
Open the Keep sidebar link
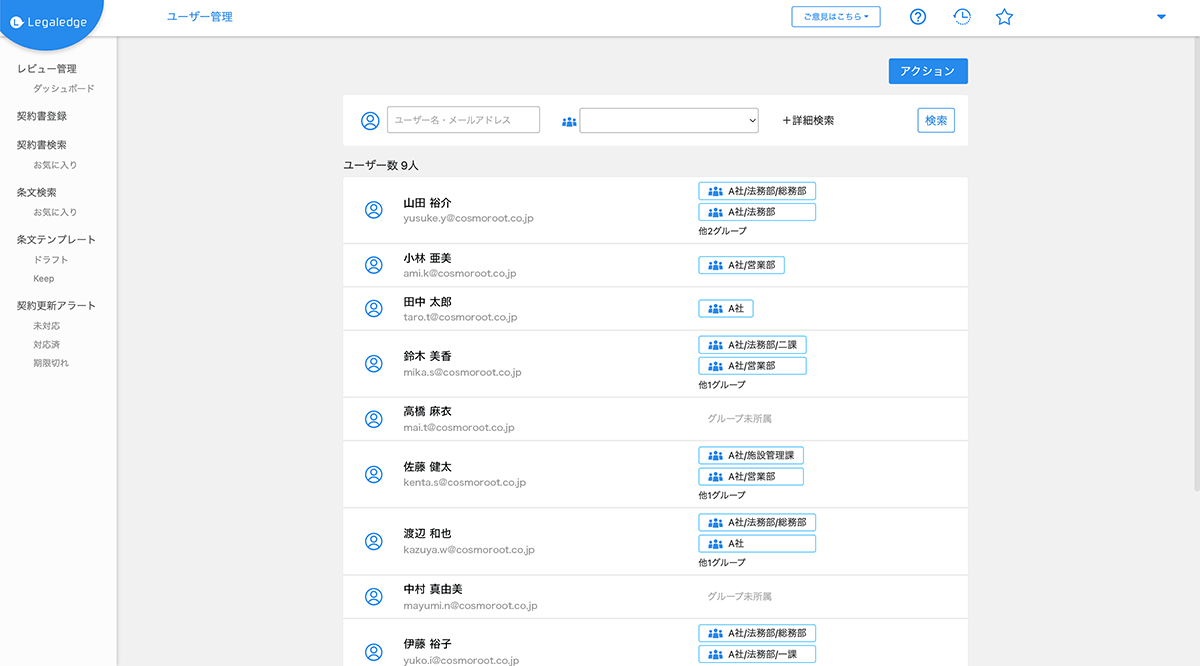[44, 279]
